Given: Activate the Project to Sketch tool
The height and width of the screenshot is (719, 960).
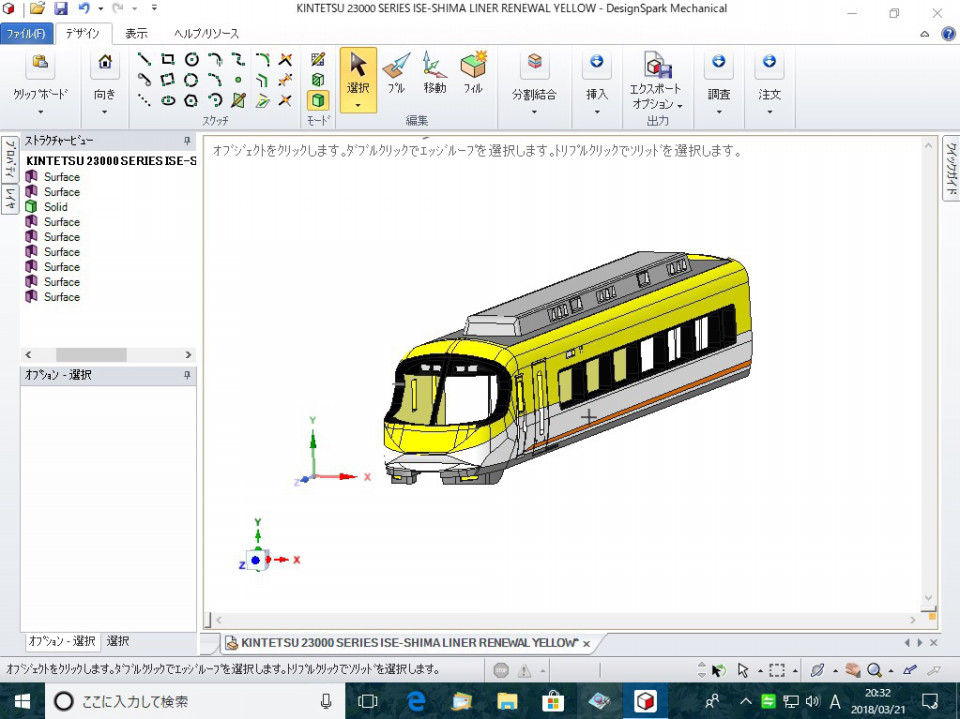Looking at the screenshot, I should point(263,100).
